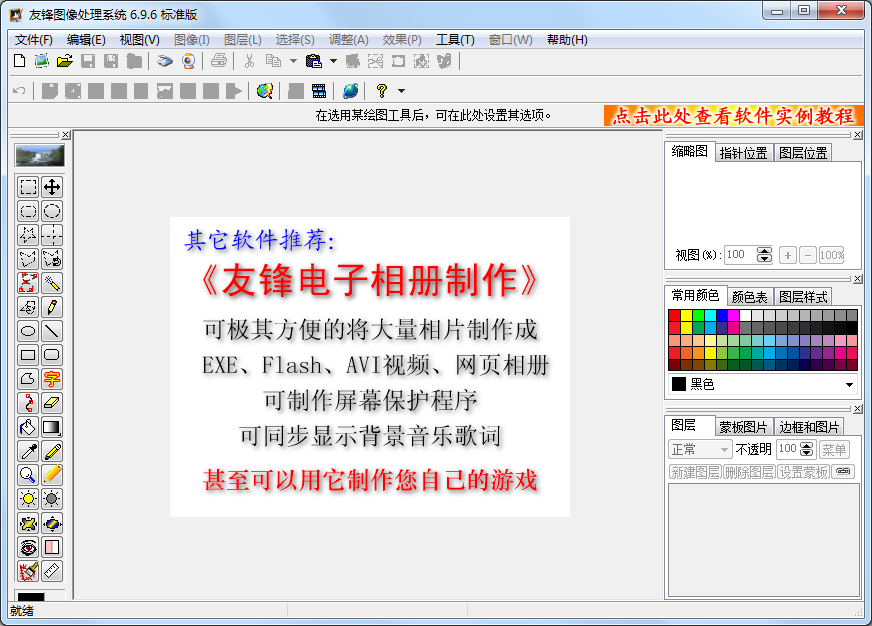Switch to the 颜色表 tab
872x626 pixels.
click(x=749, y=297)
